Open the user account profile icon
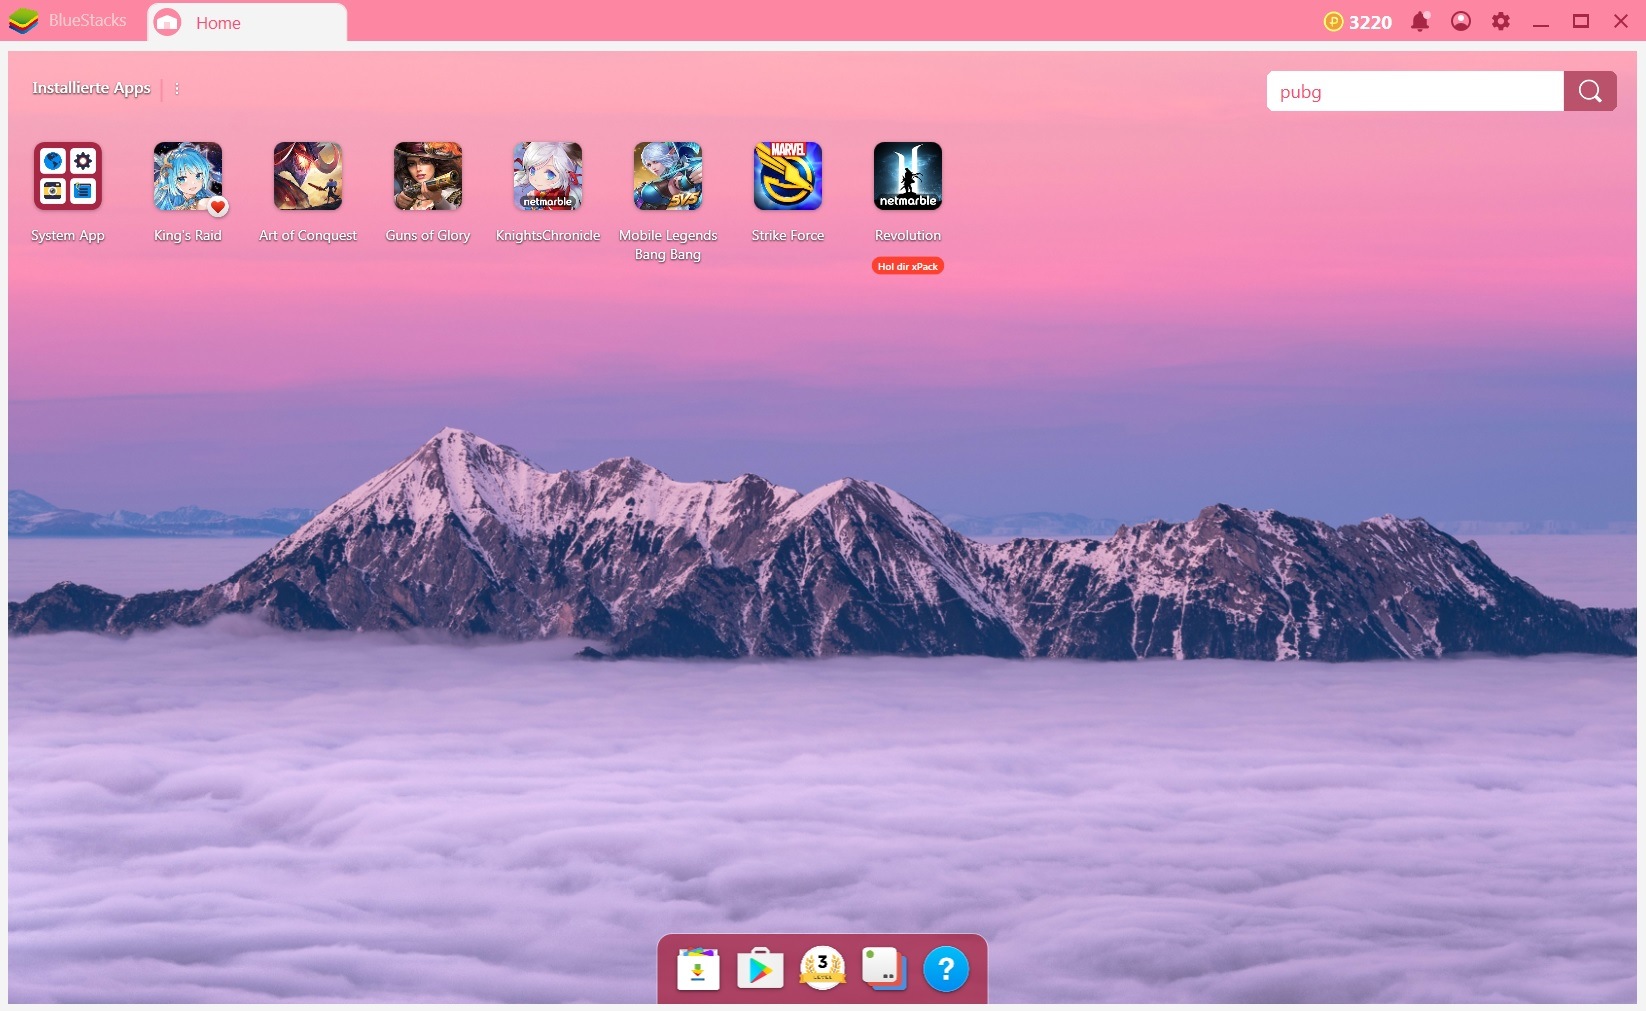 [1461, 21]
